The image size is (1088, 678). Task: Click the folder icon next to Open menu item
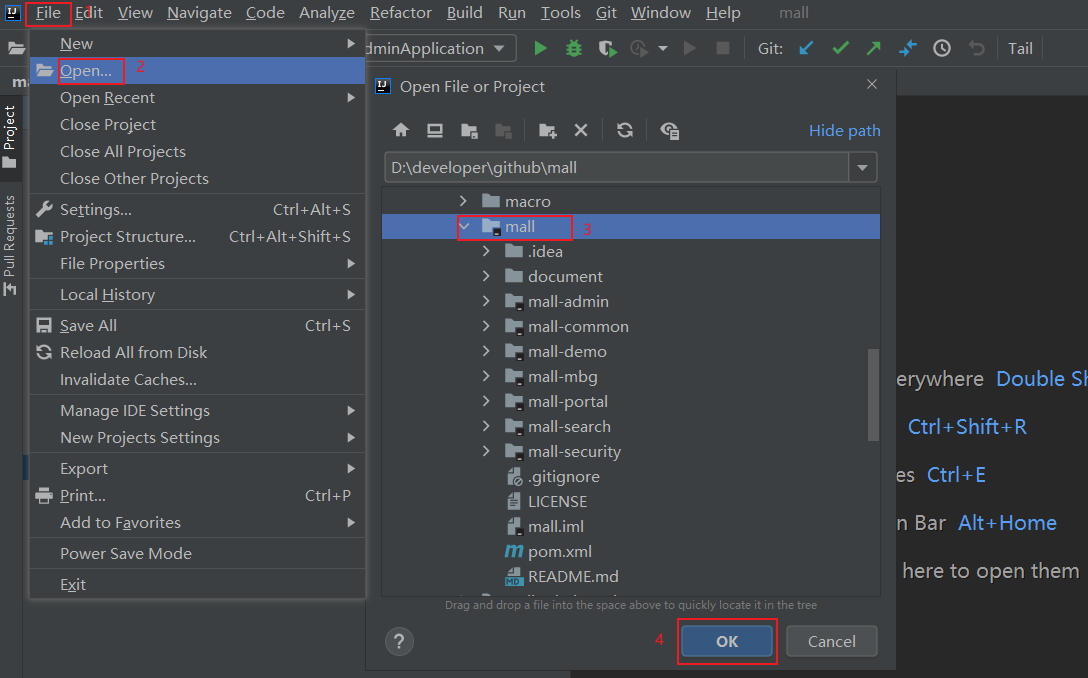[x=45, y=71]
